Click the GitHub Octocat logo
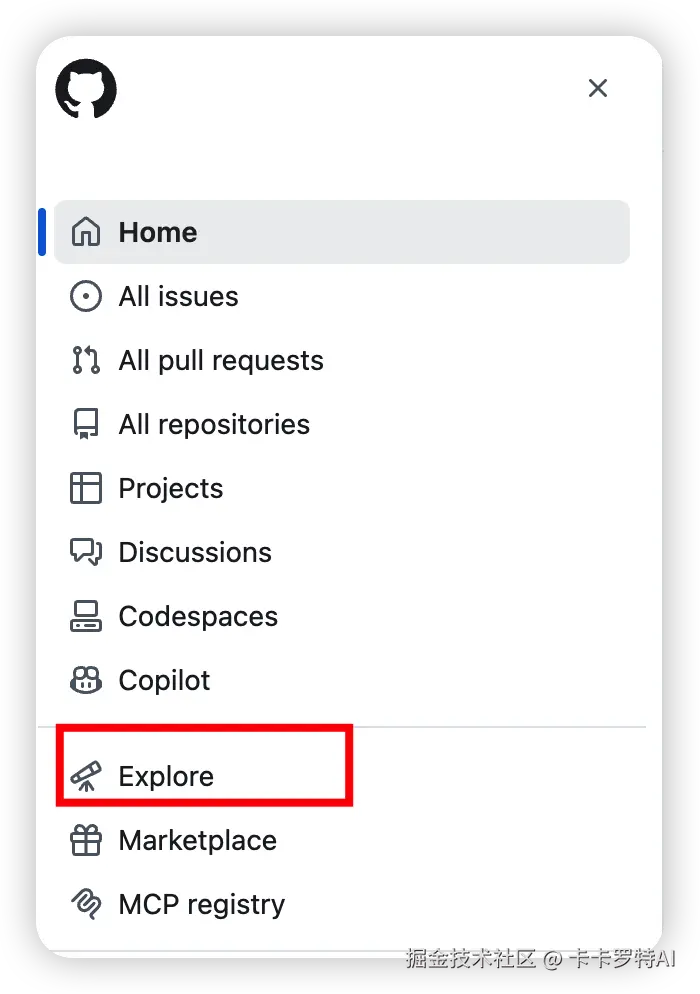 coord(86,89)
